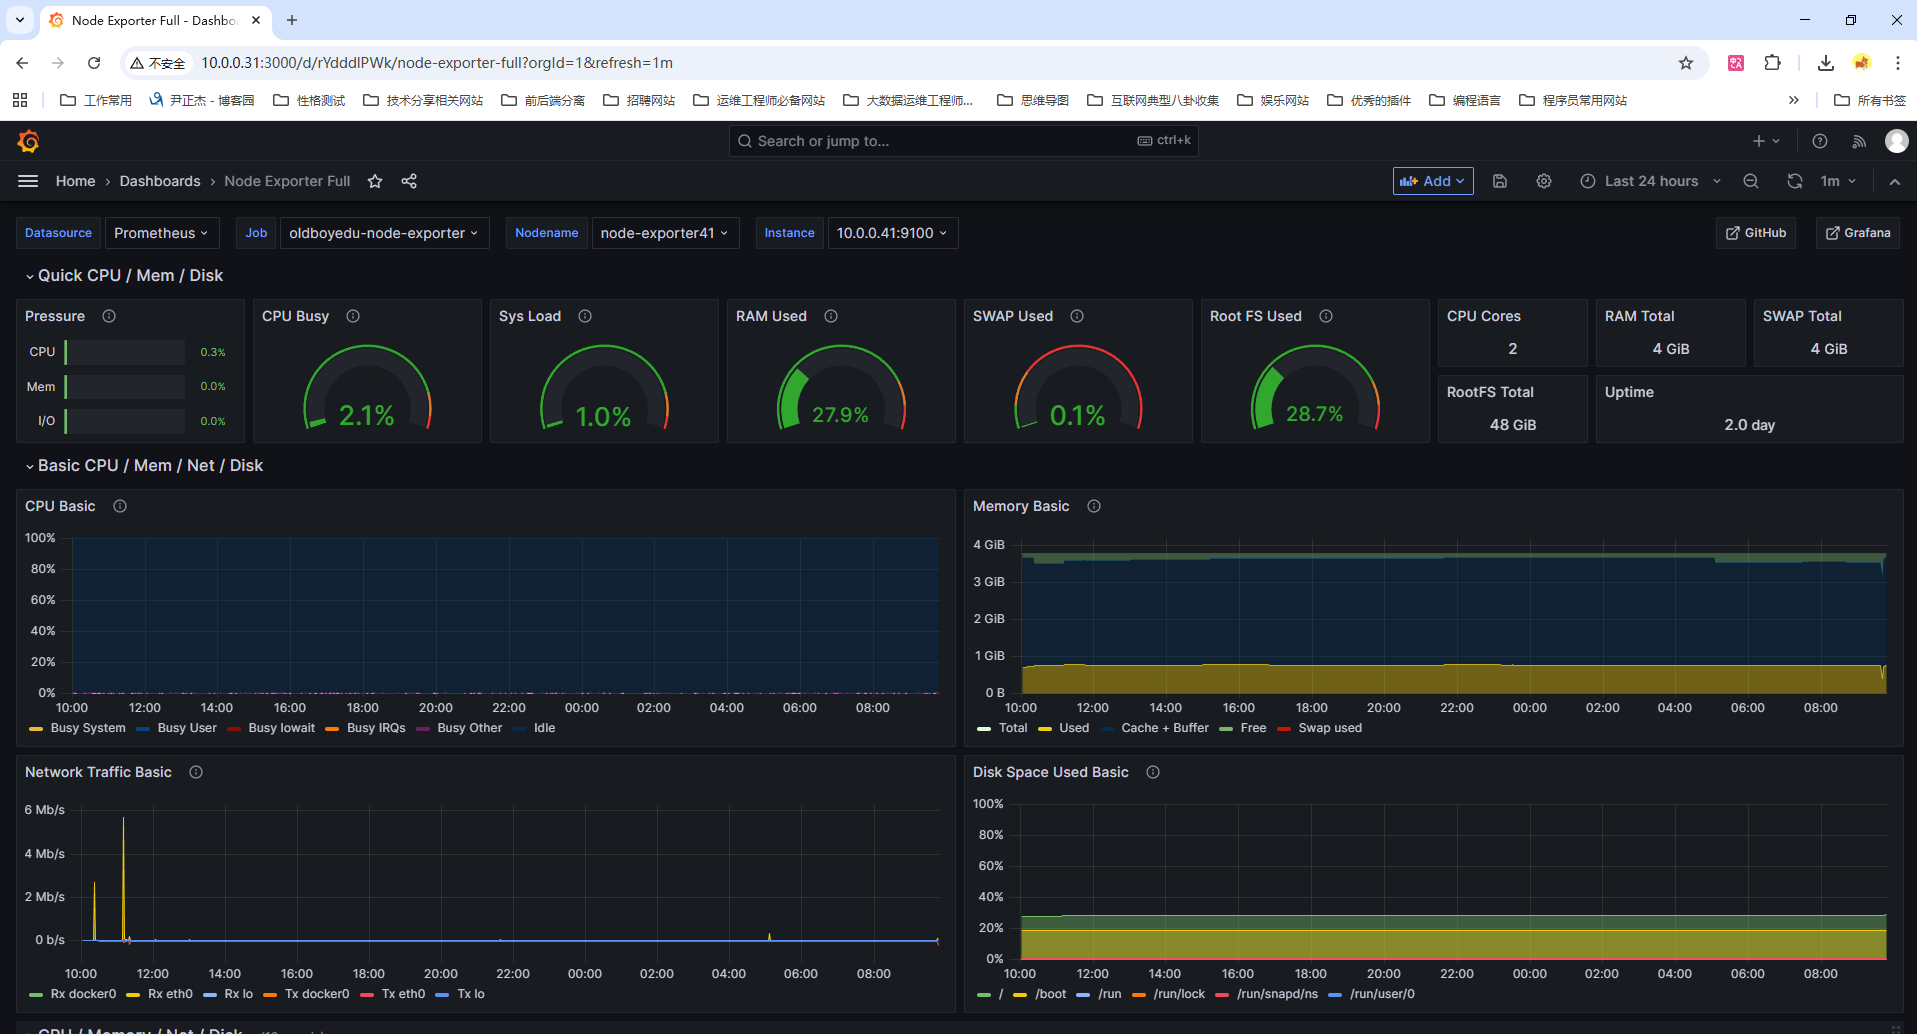Star the Node Exporter Full dashboard
This screenshot has height=1034, width=1917.
coord(375,181)
